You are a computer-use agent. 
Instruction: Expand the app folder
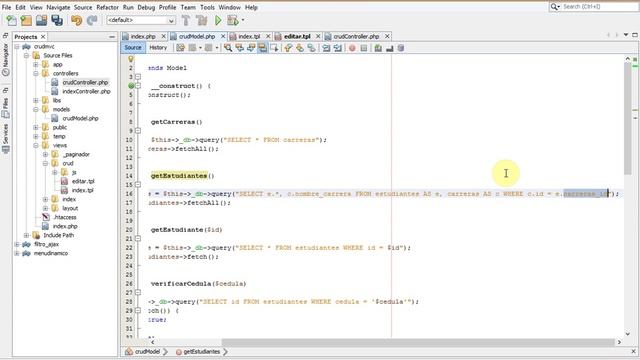[x=36, y=64]
